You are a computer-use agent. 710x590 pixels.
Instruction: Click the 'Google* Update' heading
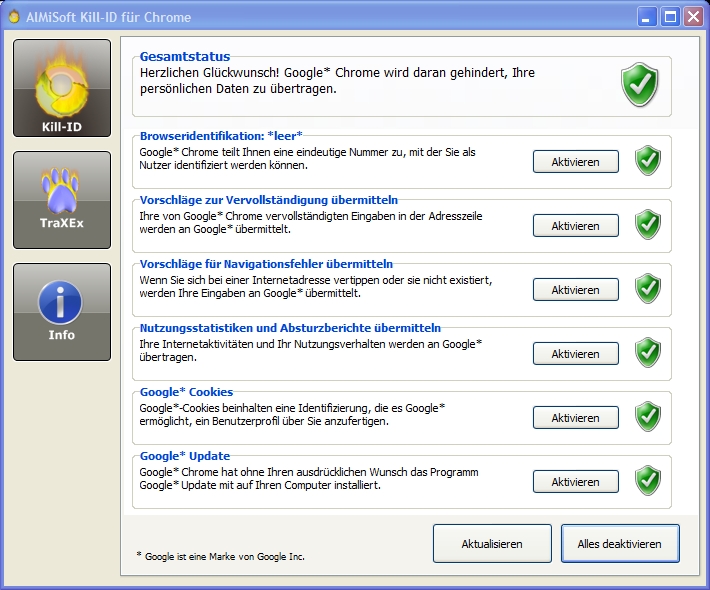185,456
